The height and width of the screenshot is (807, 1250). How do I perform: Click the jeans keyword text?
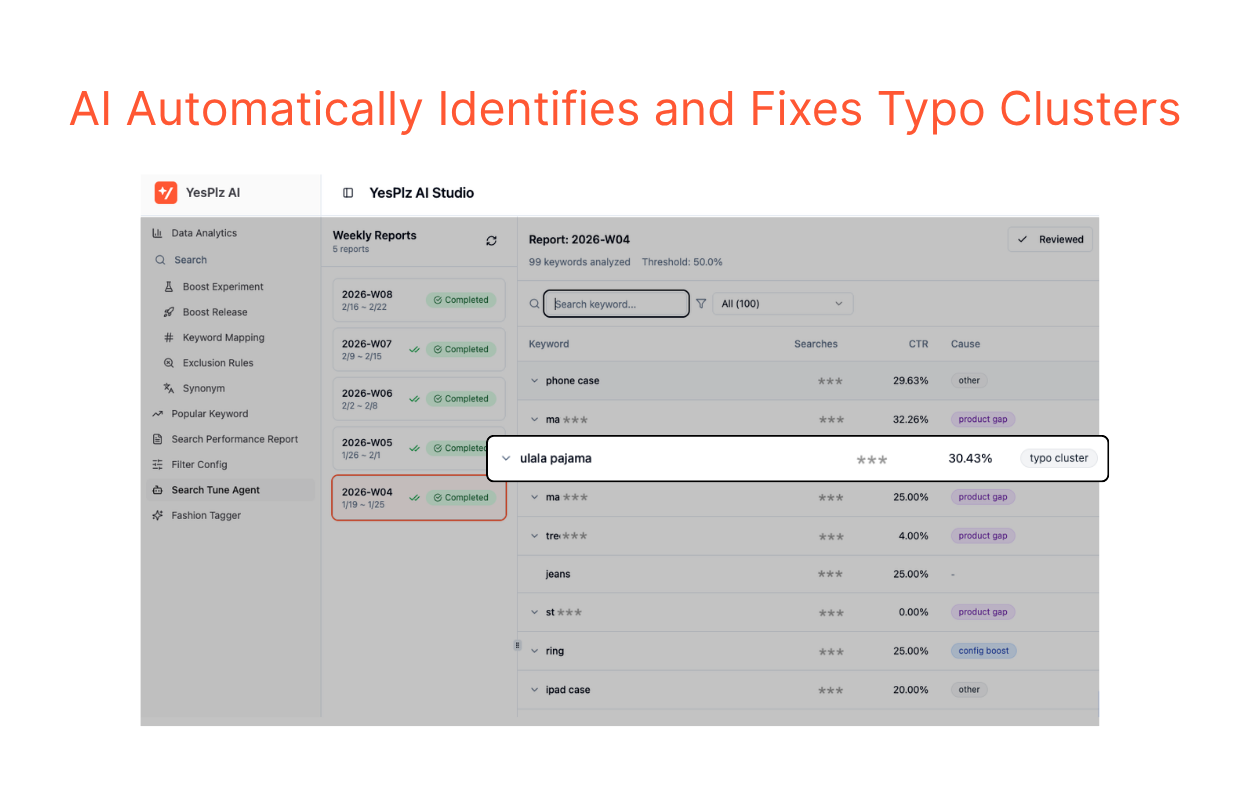click(x=558, y=574)
